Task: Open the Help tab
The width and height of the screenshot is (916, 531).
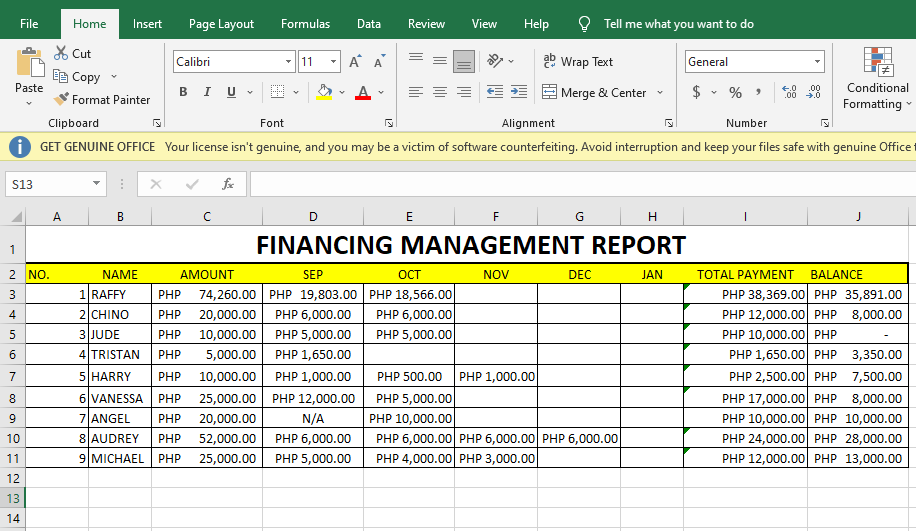Action: [x=536, y=24]
